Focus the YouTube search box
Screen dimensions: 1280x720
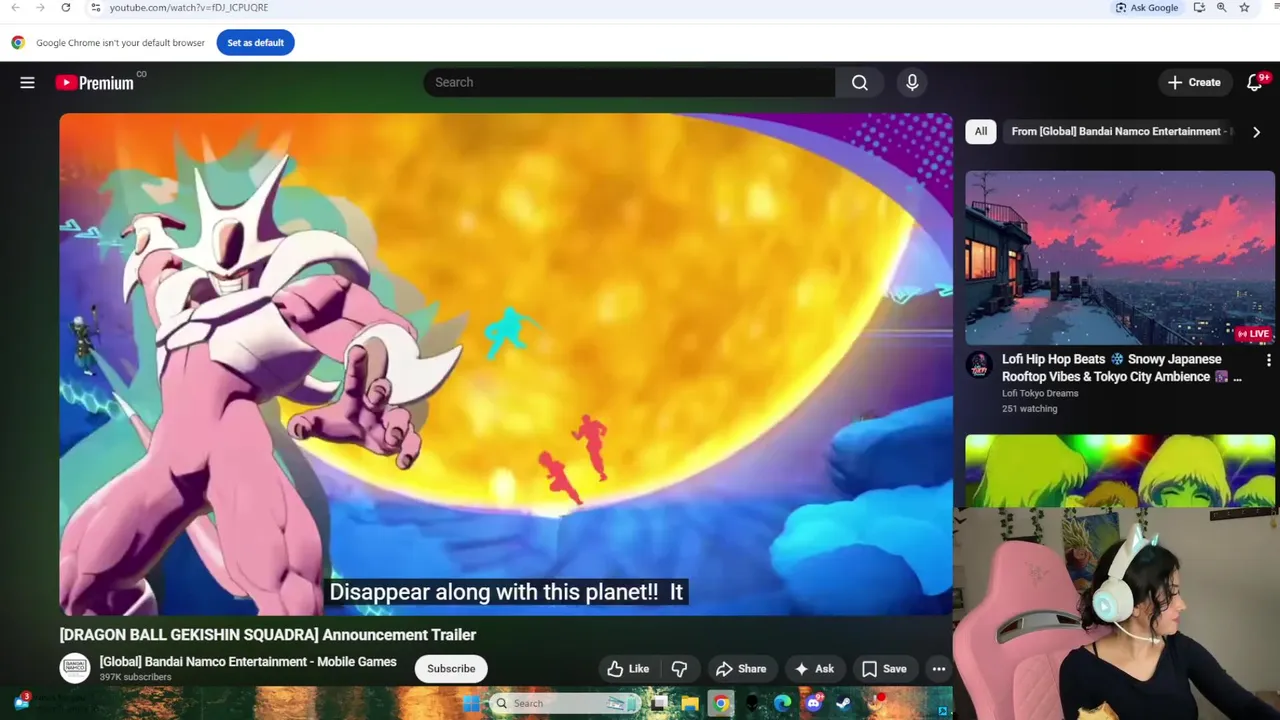coord(630,83)
